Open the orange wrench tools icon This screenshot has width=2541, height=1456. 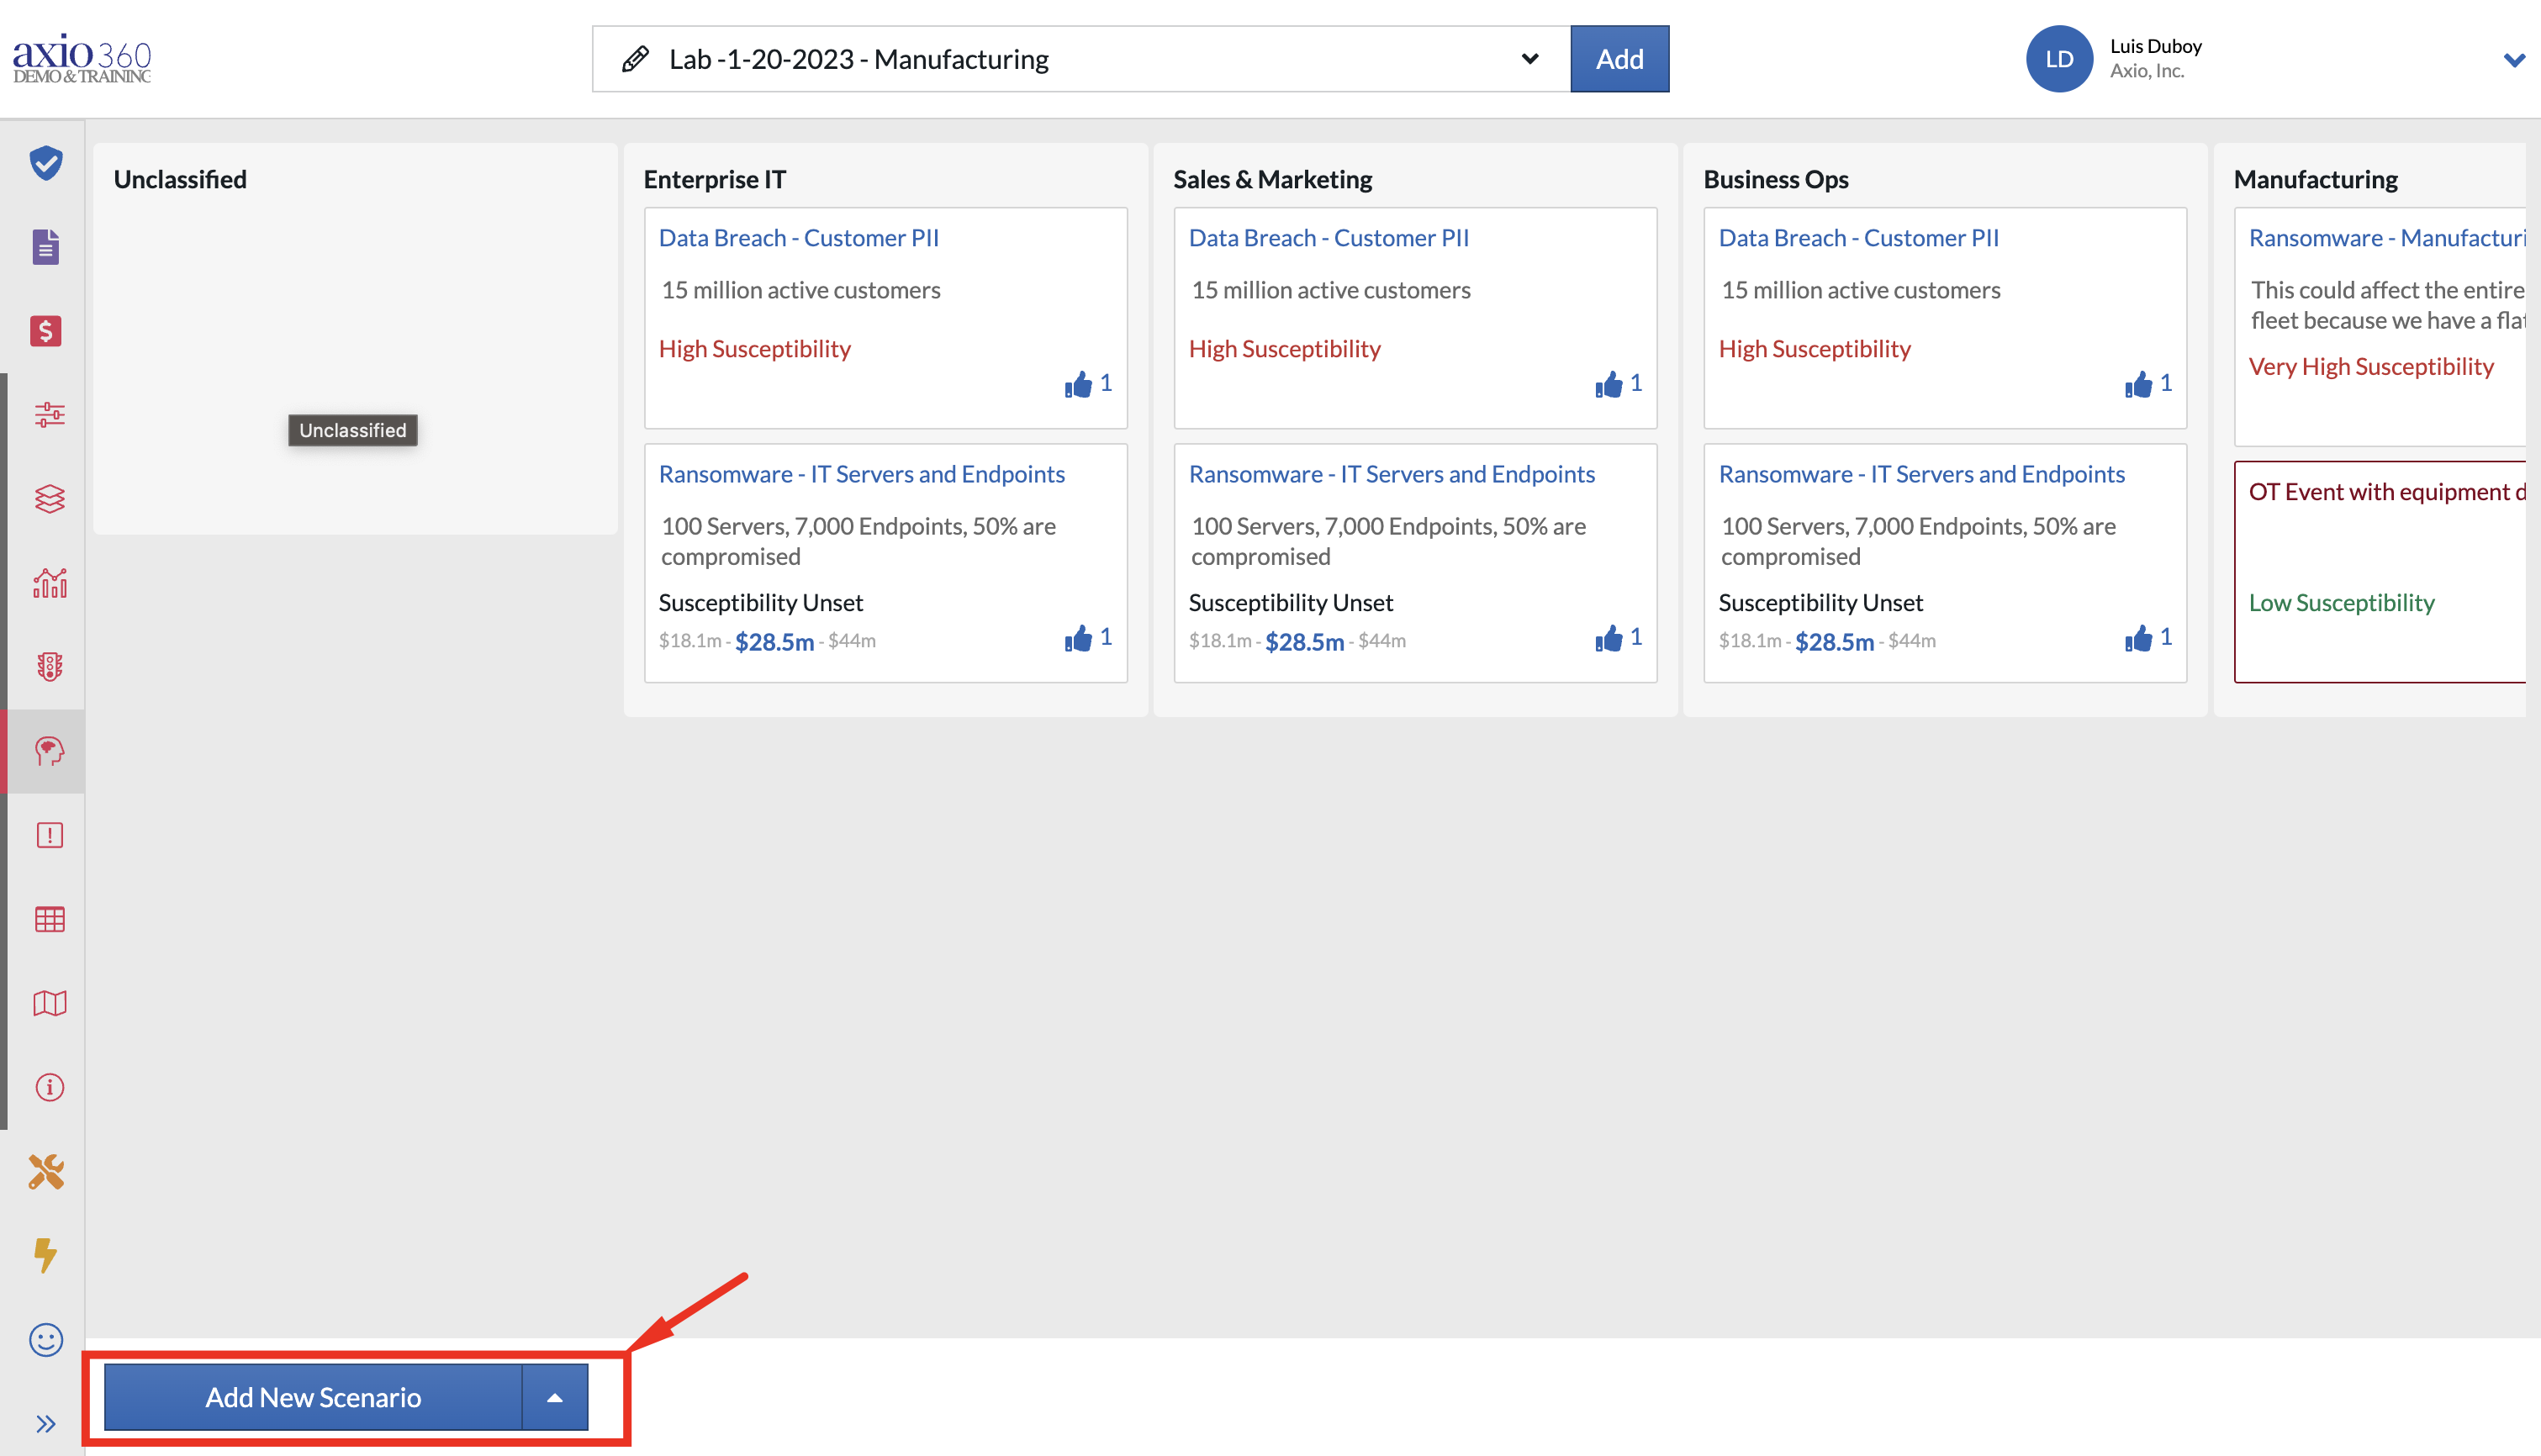[x=46, y=1171]
